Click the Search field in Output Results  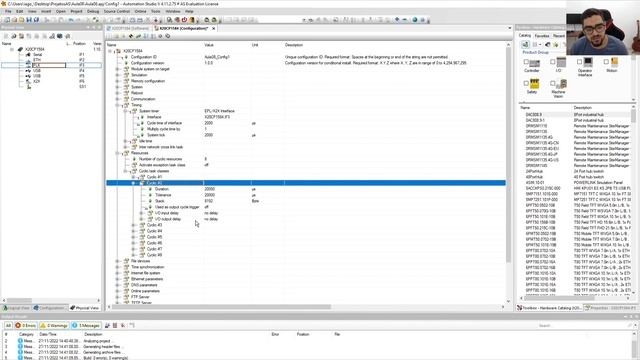pos(584,326)
